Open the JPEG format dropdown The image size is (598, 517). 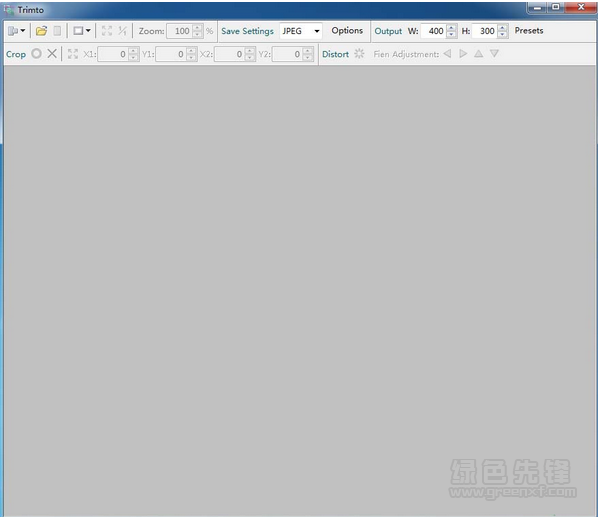301,31
